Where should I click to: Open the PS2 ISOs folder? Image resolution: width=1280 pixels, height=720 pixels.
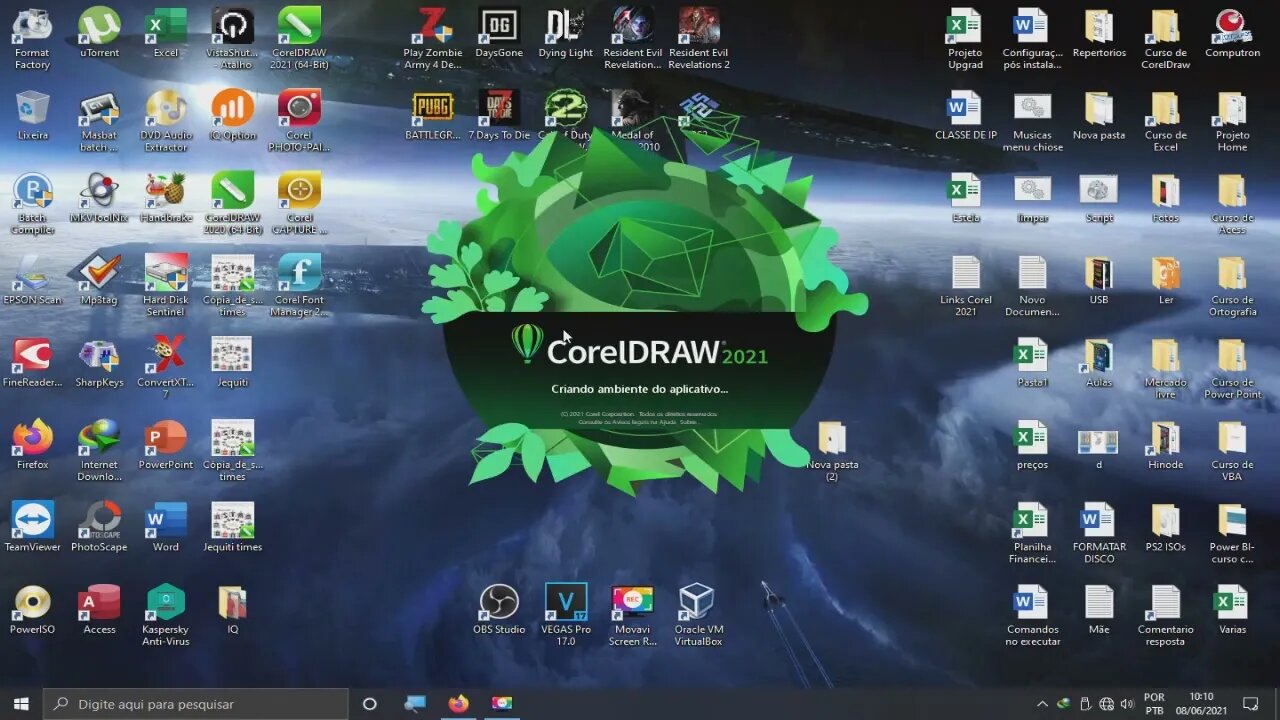coord(1166,527)
